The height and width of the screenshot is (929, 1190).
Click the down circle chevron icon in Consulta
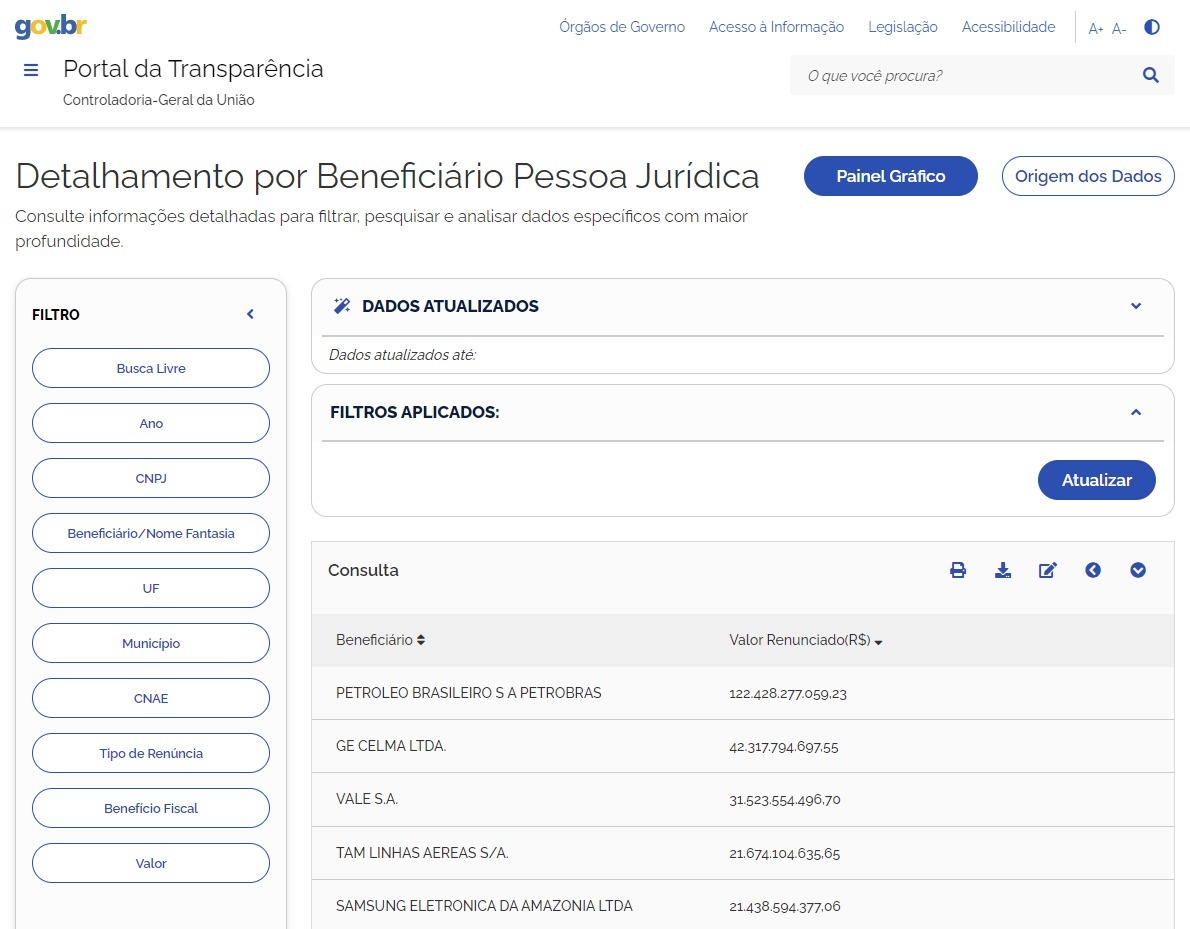point(1138,570)
